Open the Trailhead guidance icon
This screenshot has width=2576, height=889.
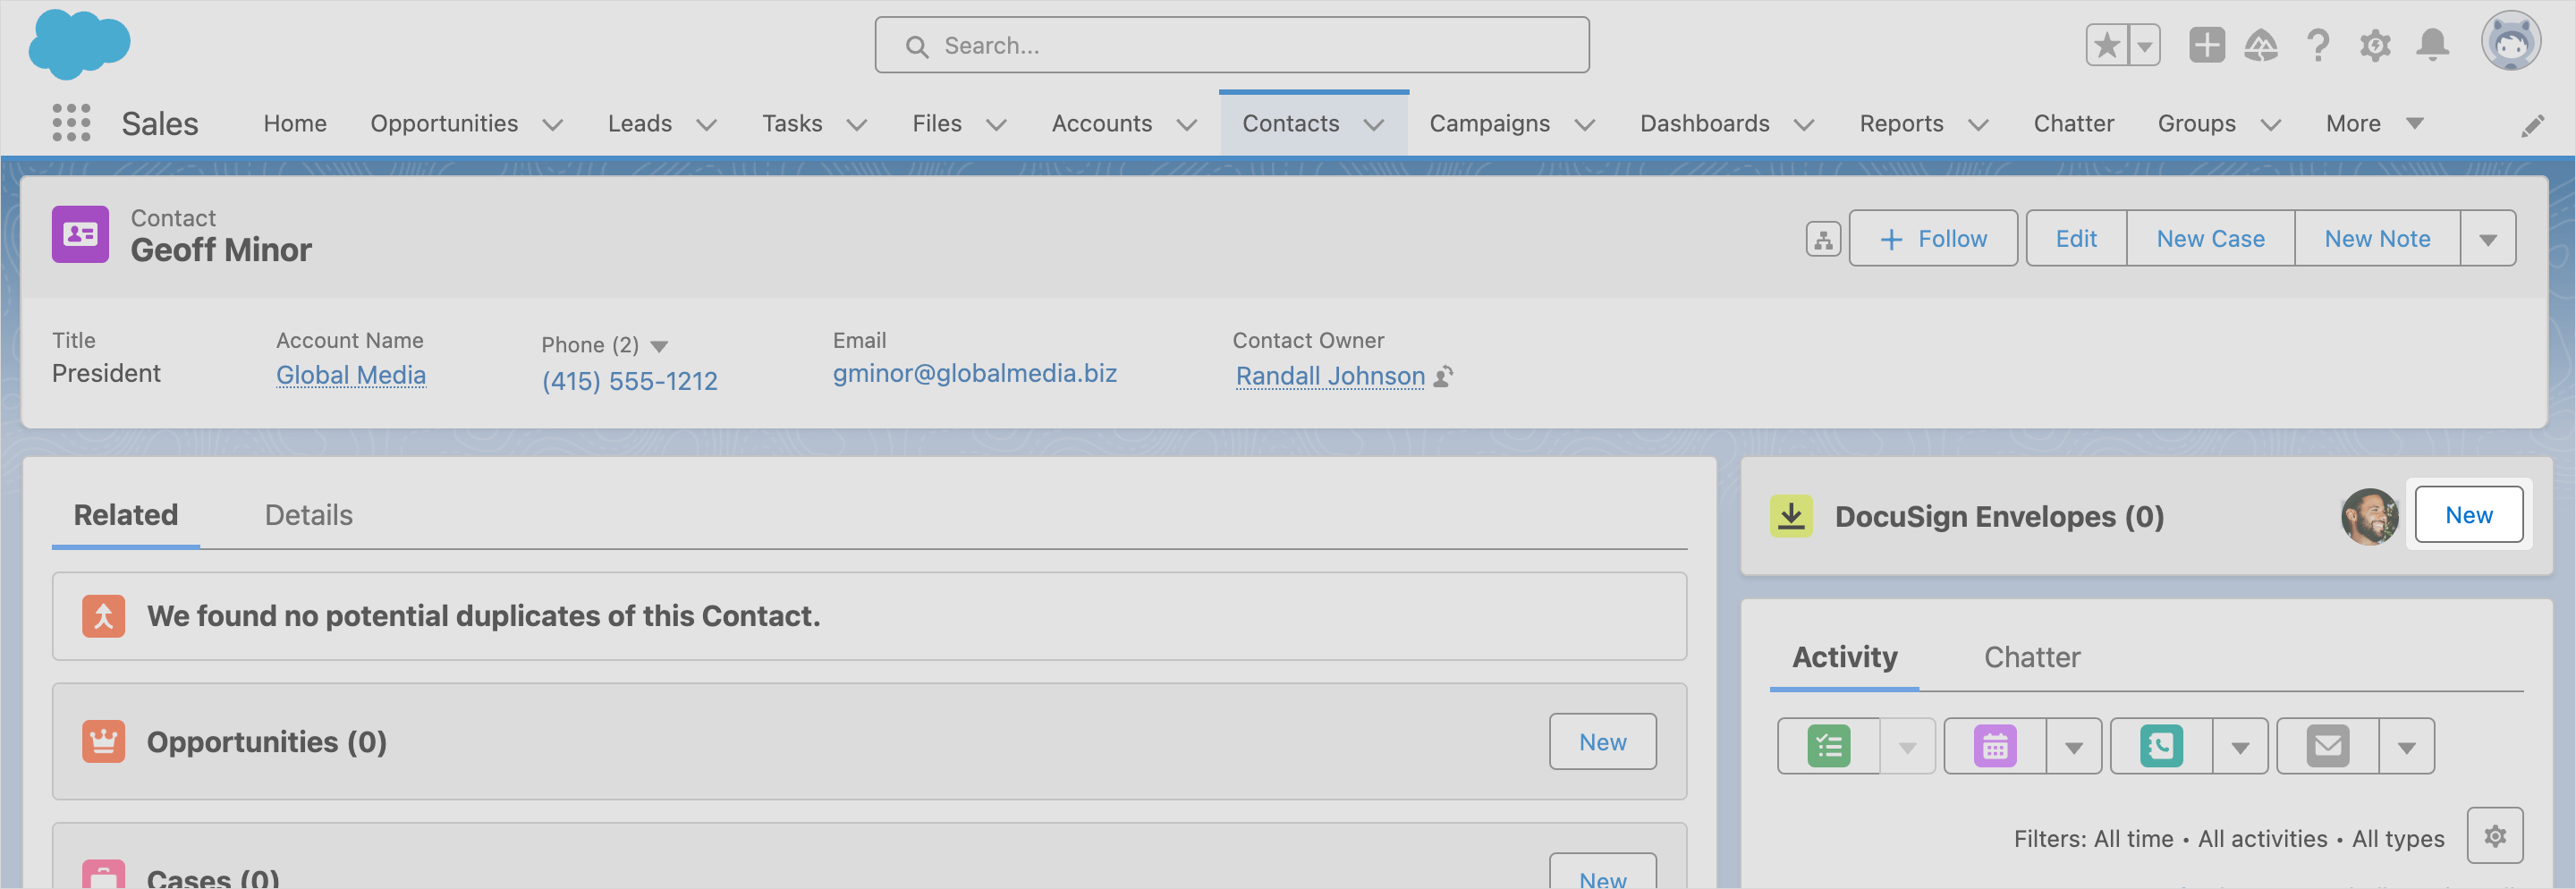click(2261, 46)
